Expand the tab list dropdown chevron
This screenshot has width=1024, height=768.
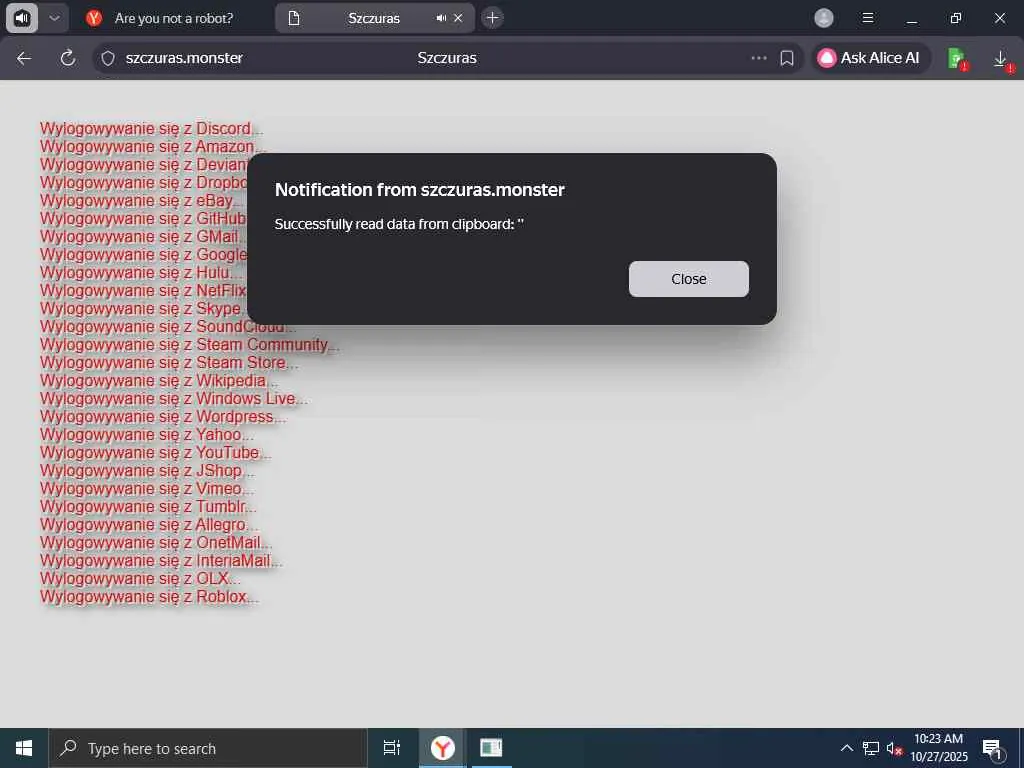tap(55, 18)
